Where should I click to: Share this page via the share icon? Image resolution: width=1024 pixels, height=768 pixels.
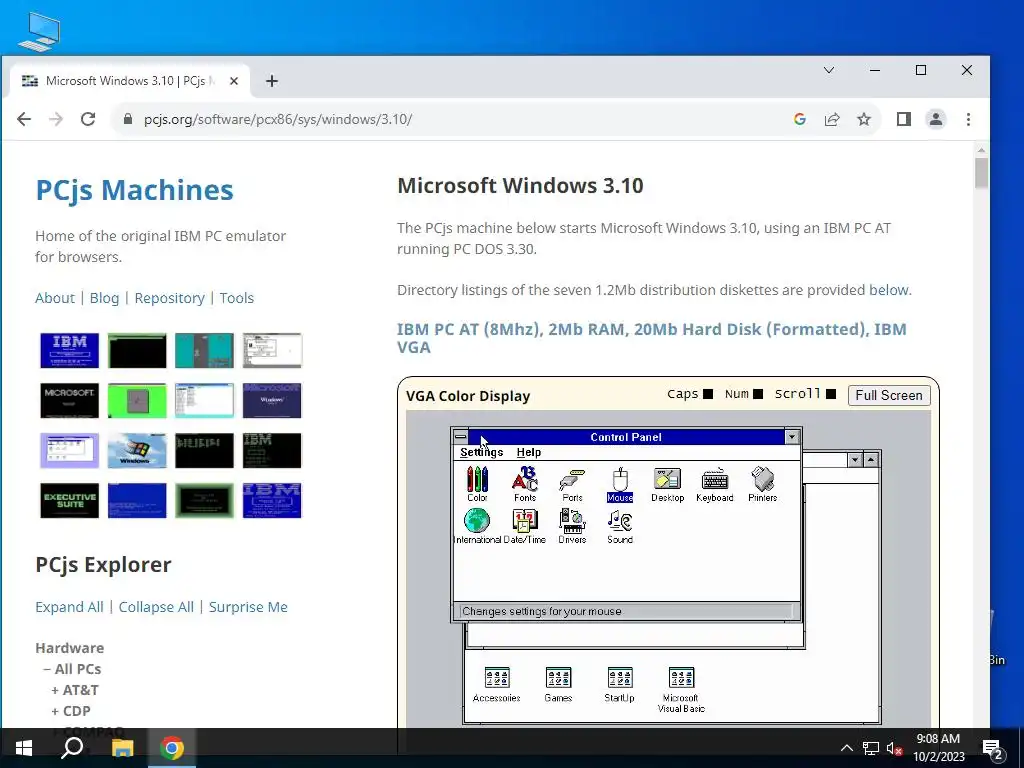(x=832, y=120)
